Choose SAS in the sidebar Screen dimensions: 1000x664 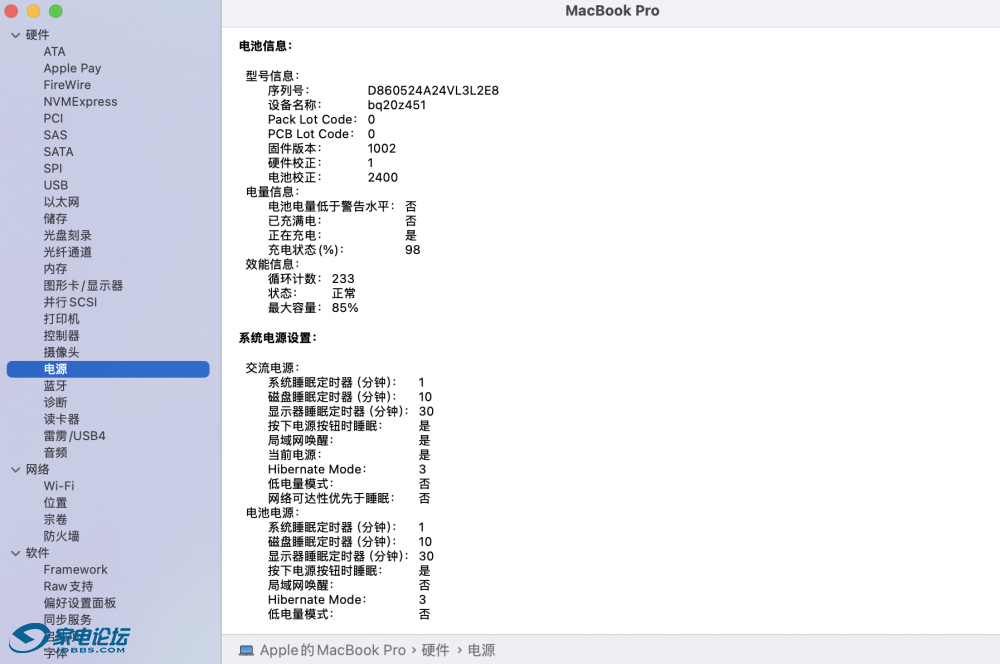pyautogui.click(x=55, y=135)
